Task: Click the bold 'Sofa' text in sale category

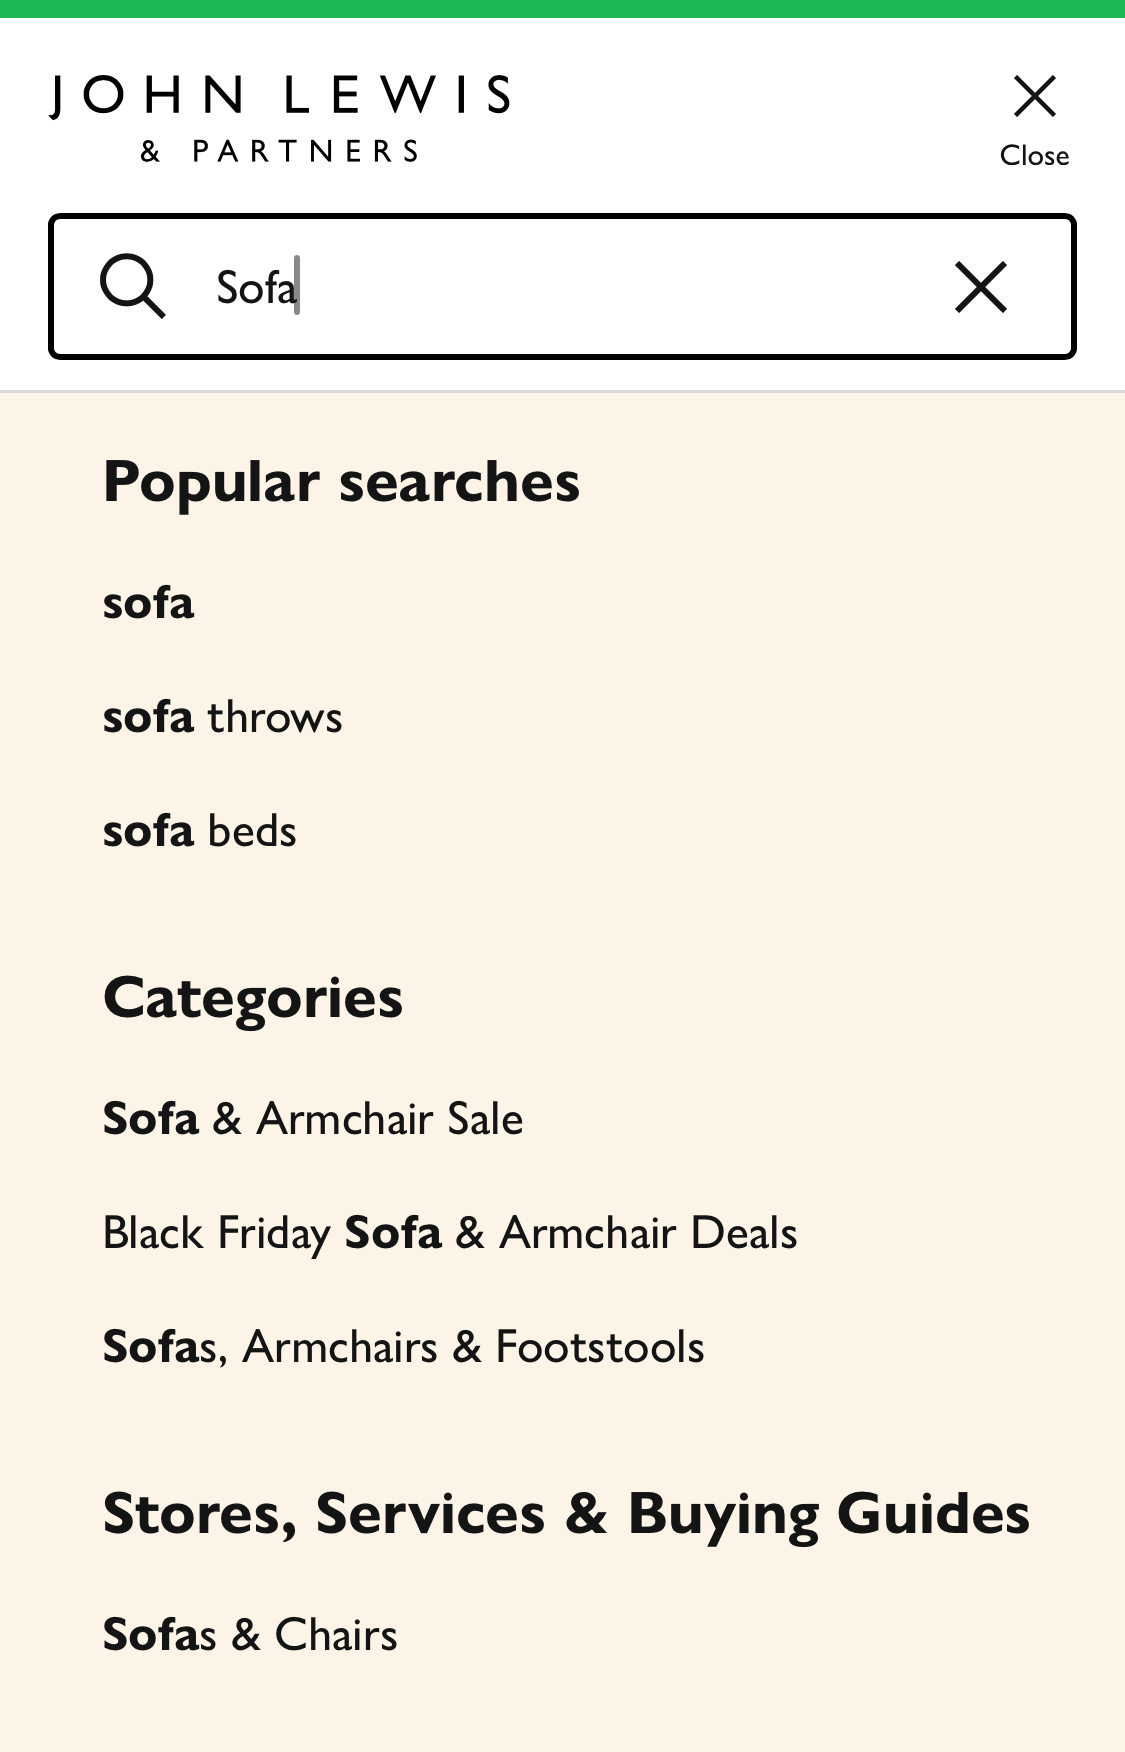Action: (x=149, y=1119)
